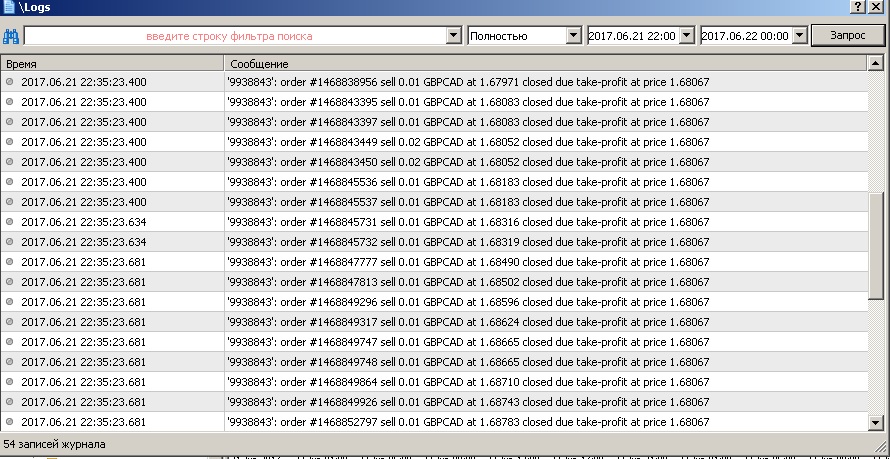Click the vertical scrollbar thumb
This screenshot has width=890, height=459.
[876, 245]
